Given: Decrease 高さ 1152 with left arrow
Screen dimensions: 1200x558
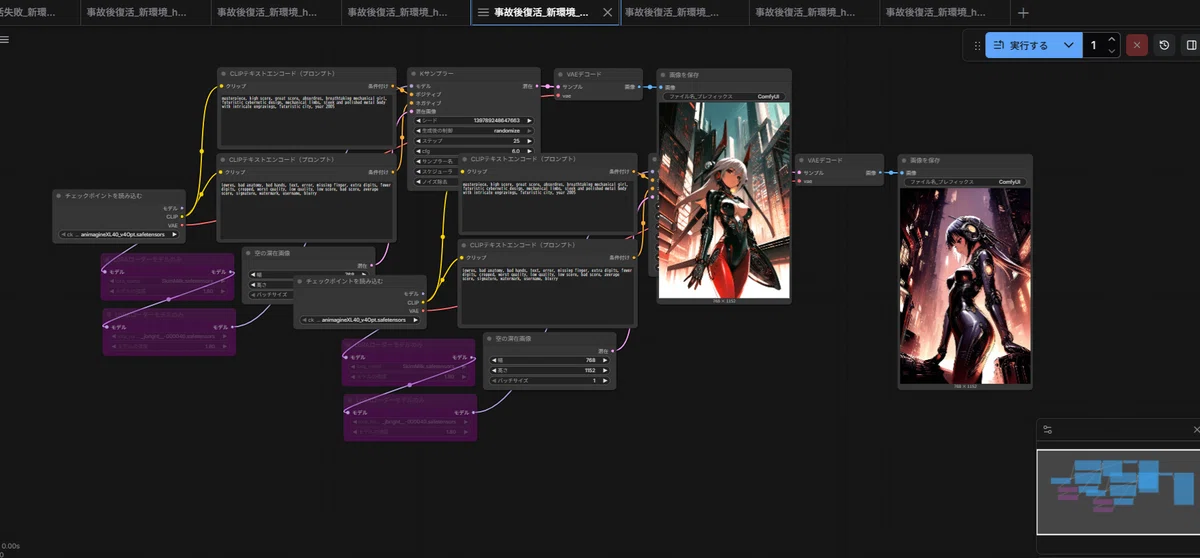Looking at the screenshot, I should [494, 370].
